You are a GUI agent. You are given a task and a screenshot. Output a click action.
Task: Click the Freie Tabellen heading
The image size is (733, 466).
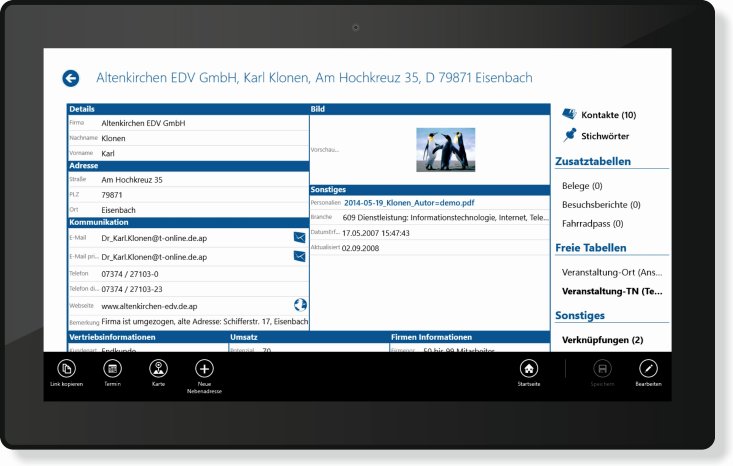point(590,248)
